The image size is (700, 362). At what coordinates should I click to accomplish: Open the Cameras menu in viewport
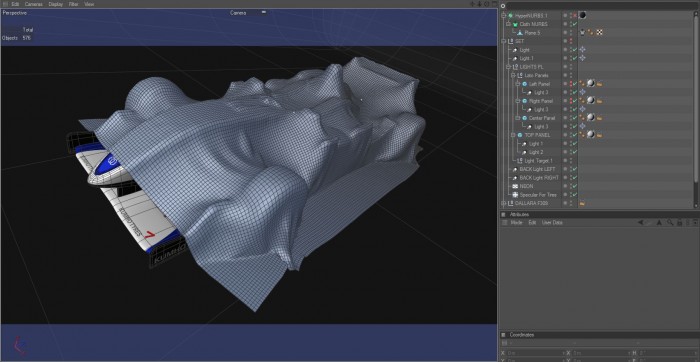34,4
